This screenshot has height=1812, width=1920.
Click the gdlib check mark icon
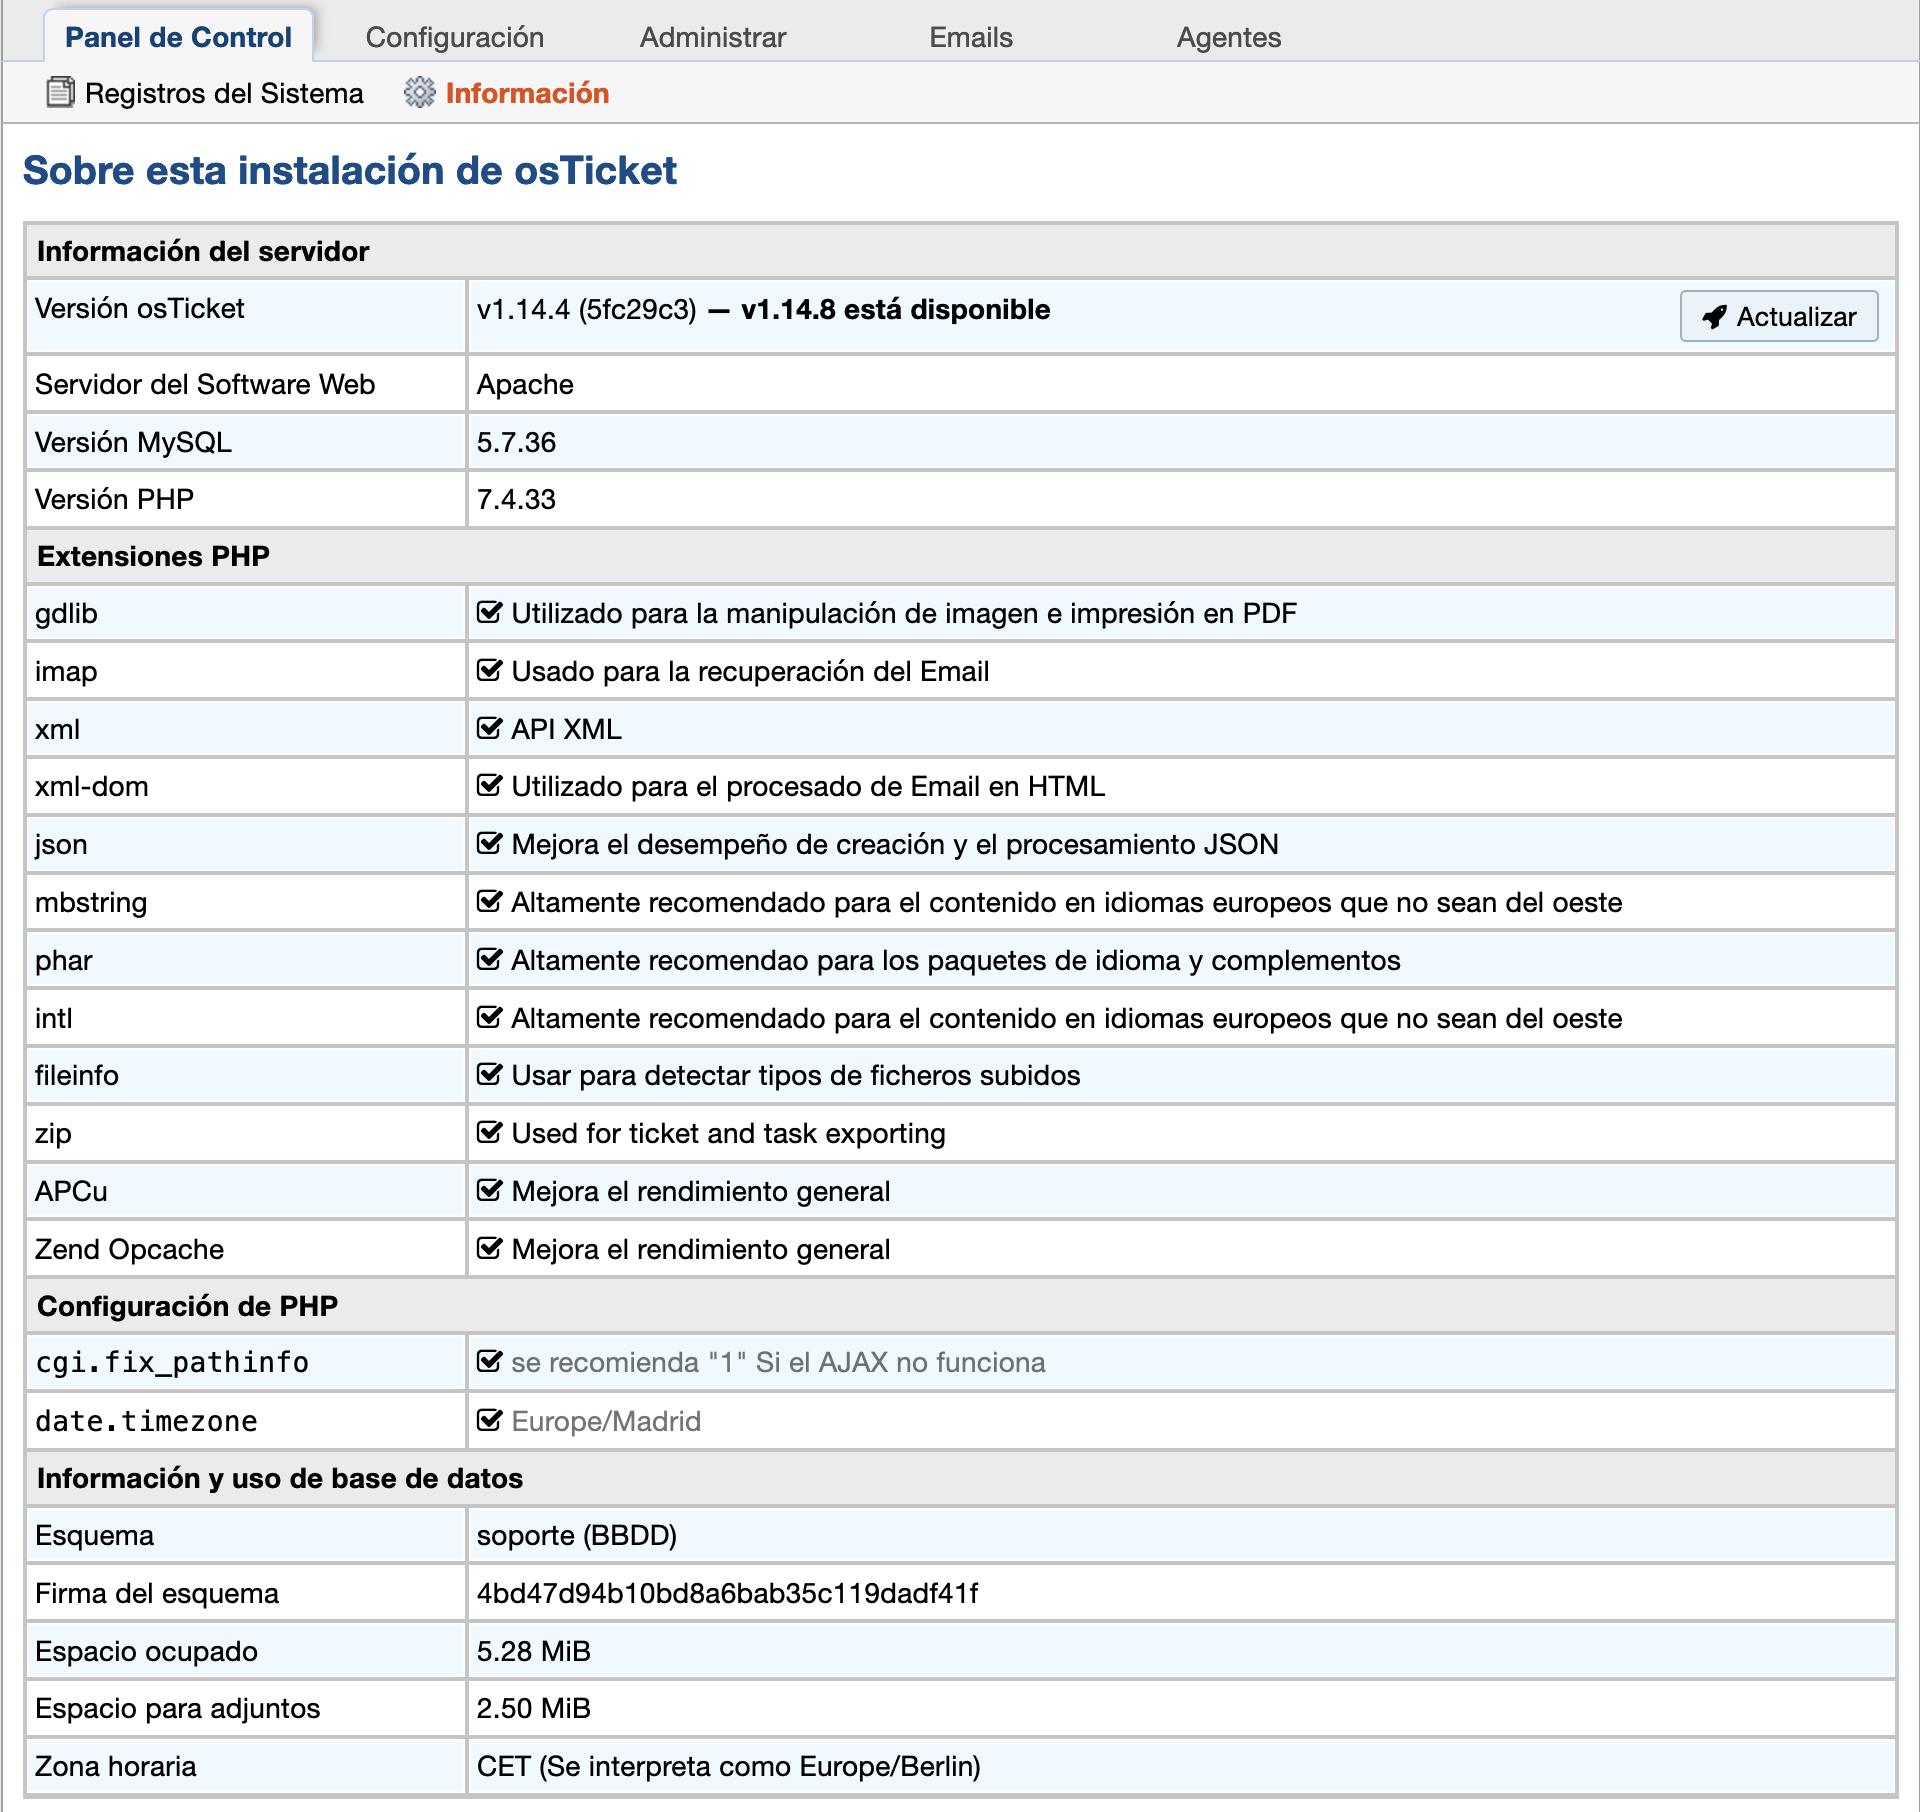pyautogui.click(x=489, y=613)
